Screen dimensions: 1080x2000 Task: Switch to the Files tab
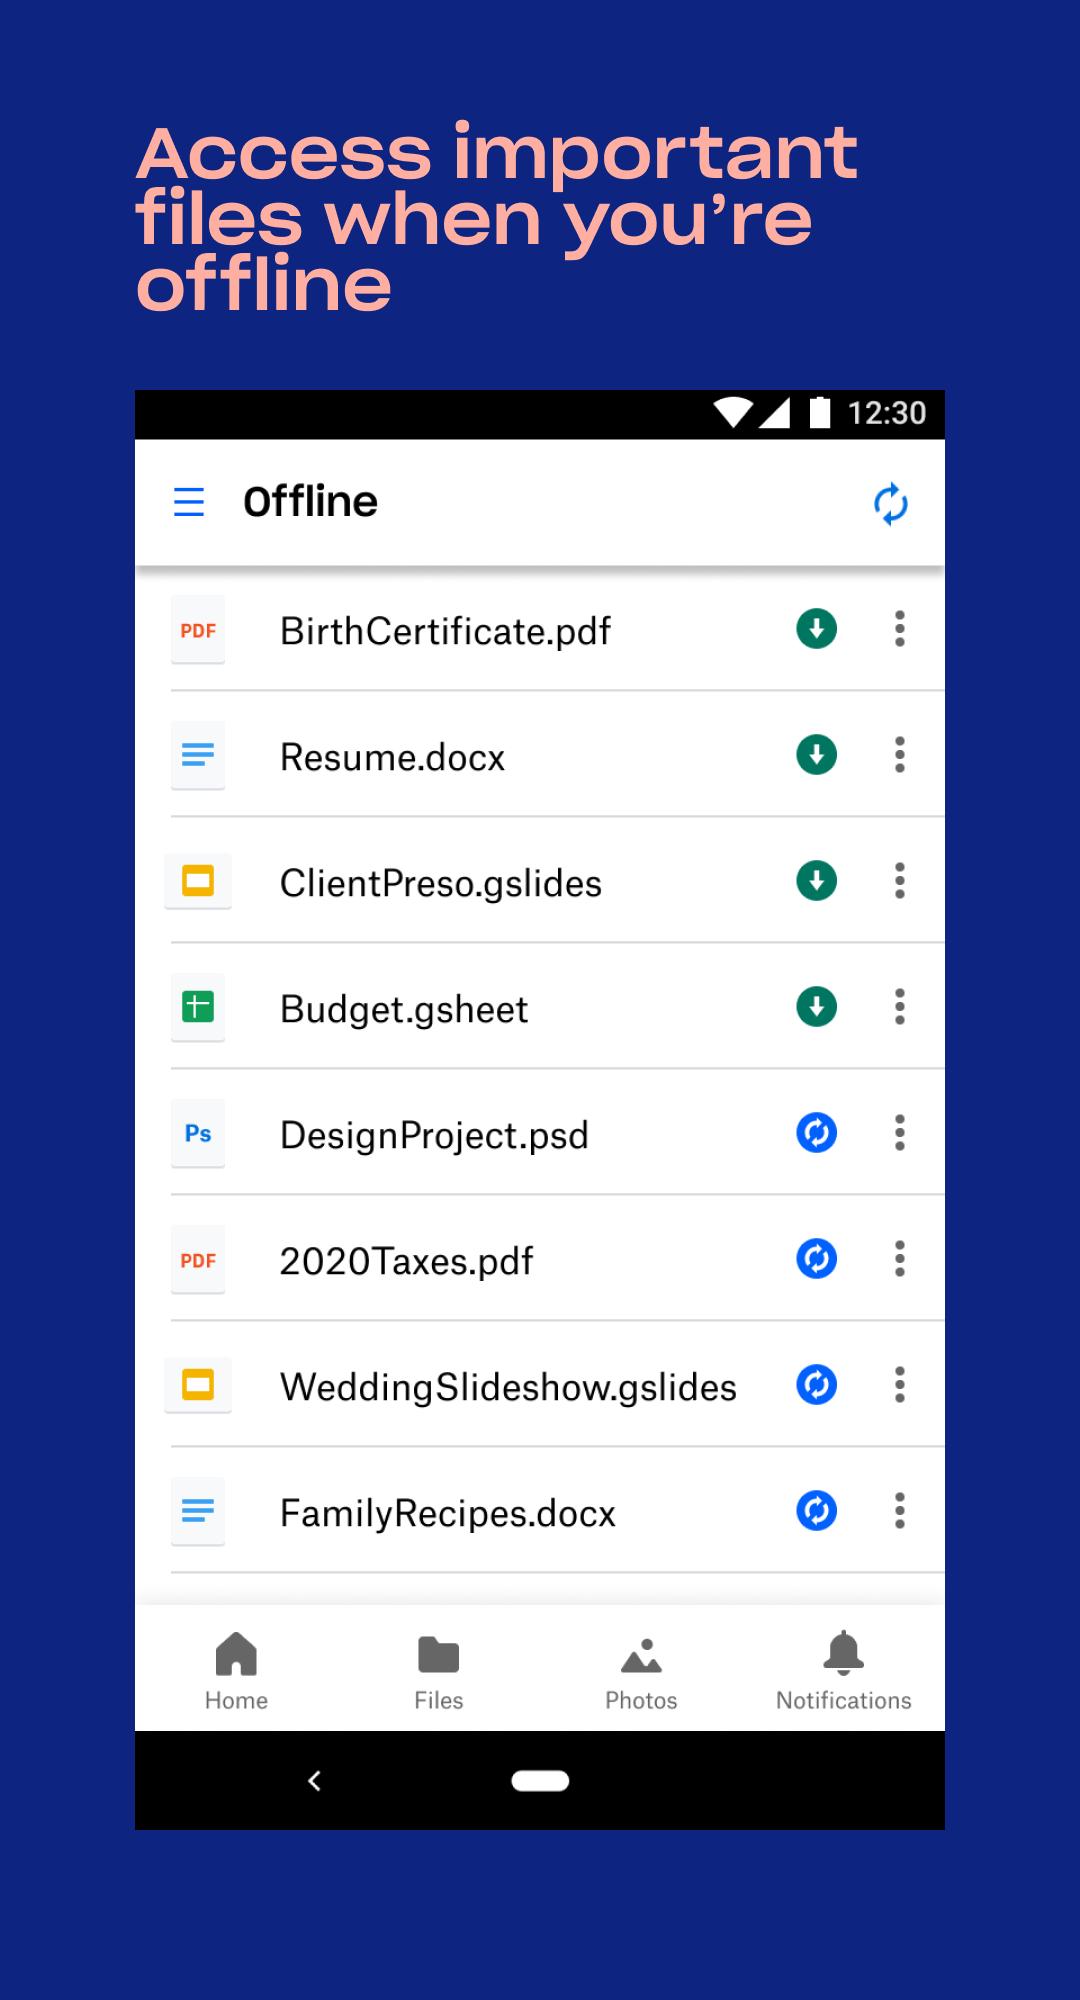click(x=439, y=1670)
